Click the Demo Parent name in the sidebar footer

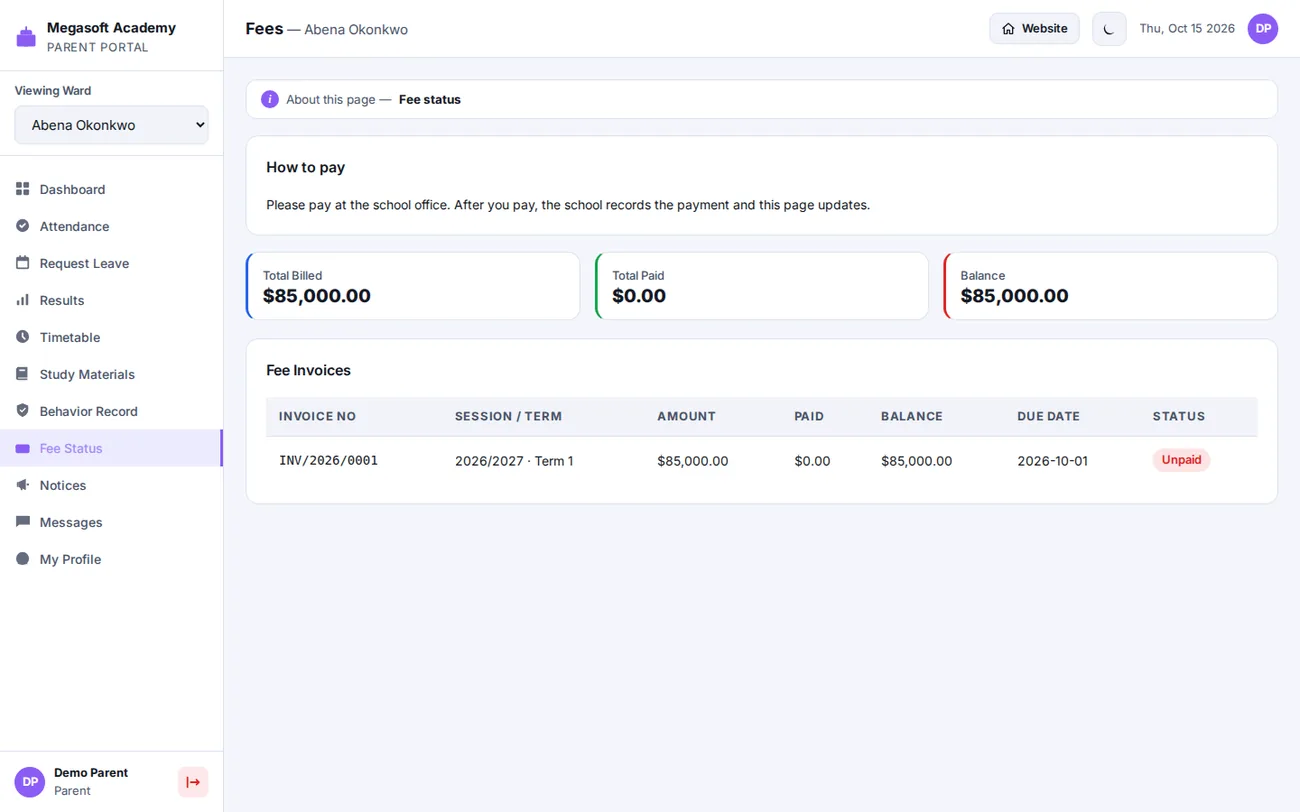click(91, 773)
